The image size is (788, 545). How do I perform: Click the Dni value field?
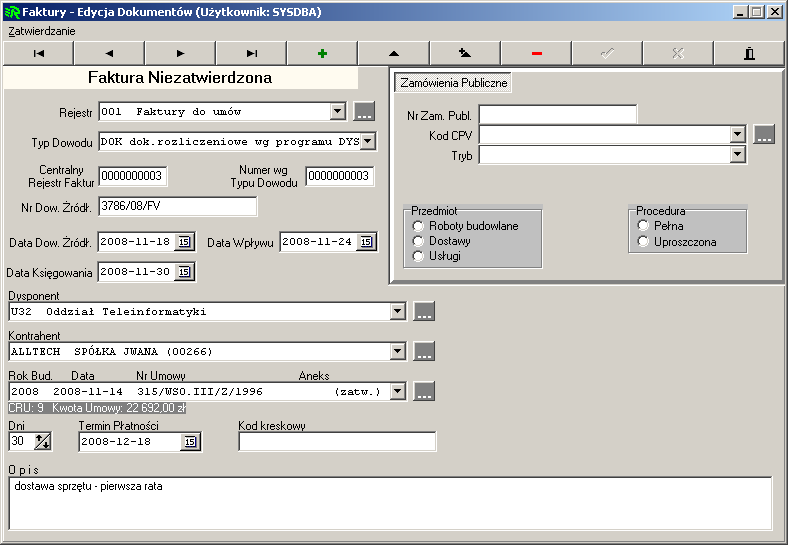tap(21, 441)
